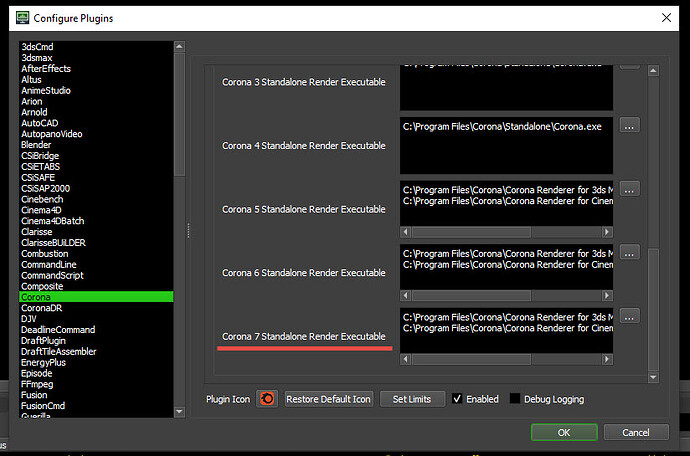This screenshot has height=456, width=690.
Task: Select FusionCmd plugin
Action: [96, 406]
